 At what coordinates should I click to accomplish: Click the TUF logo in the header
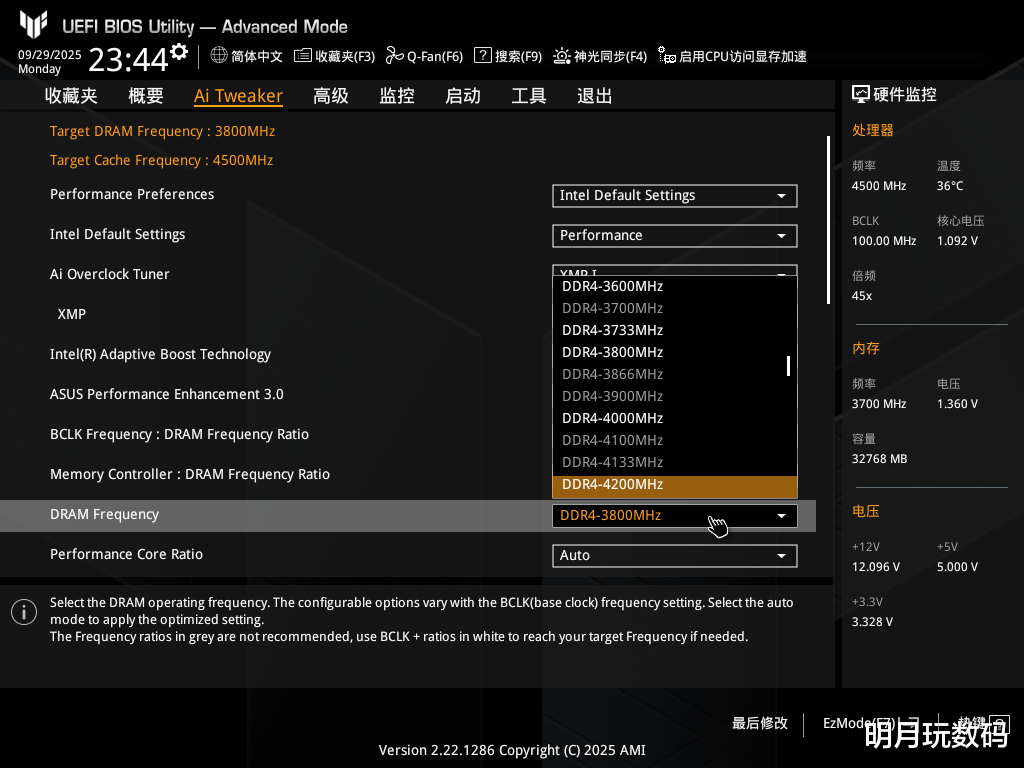(33, 24)
